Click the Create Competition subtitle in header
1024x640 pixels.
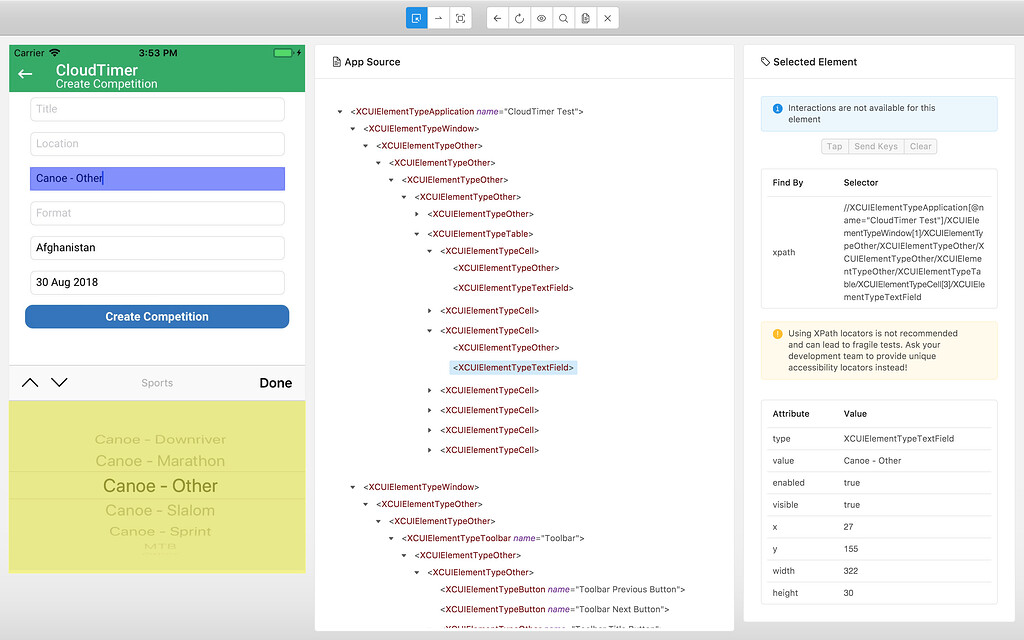[x=106, y=84]
